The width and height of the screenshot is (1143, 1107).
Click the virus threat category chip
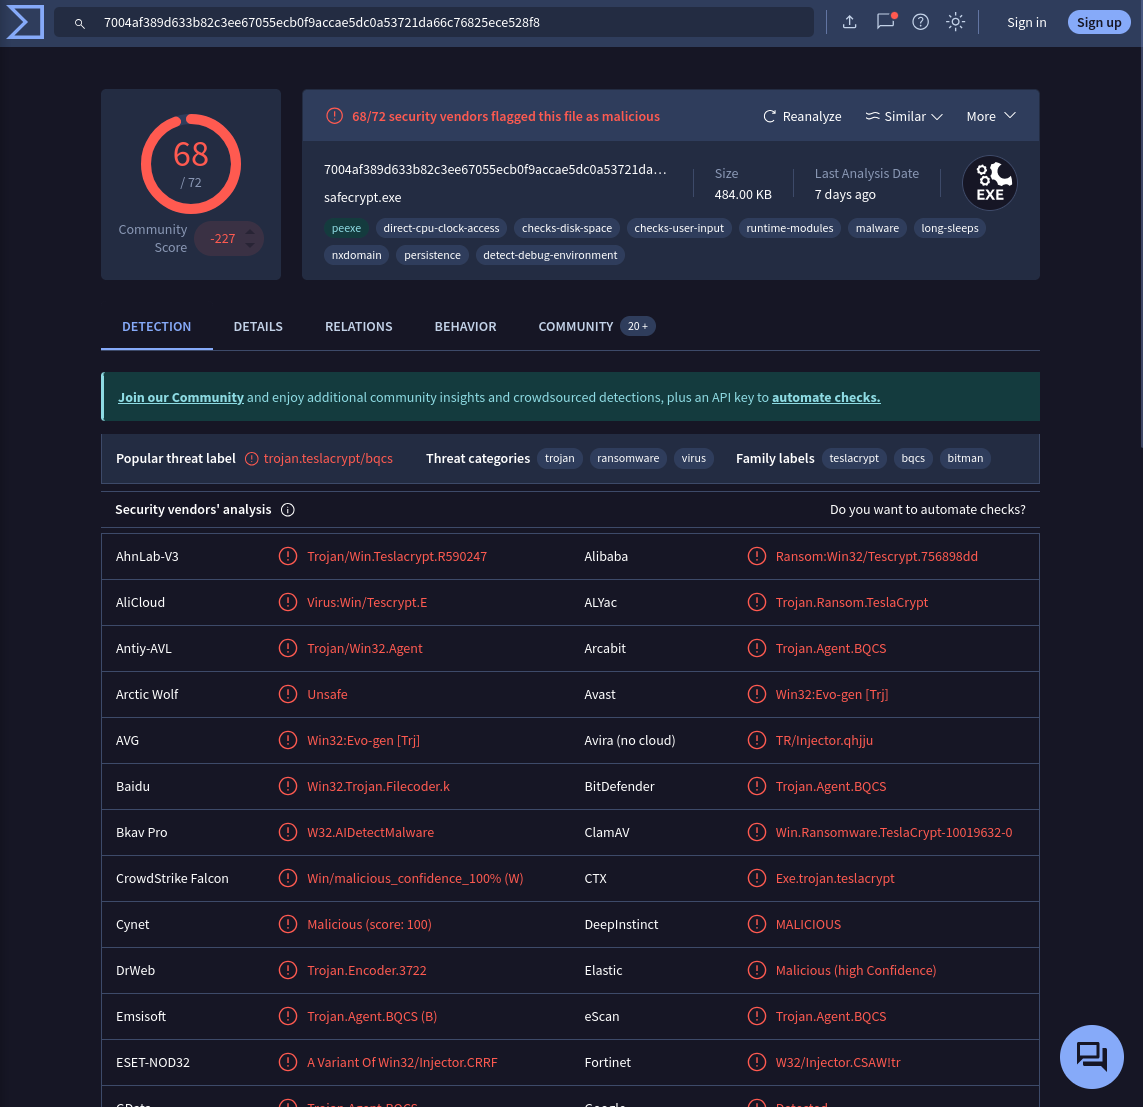[x=693, y=458]
